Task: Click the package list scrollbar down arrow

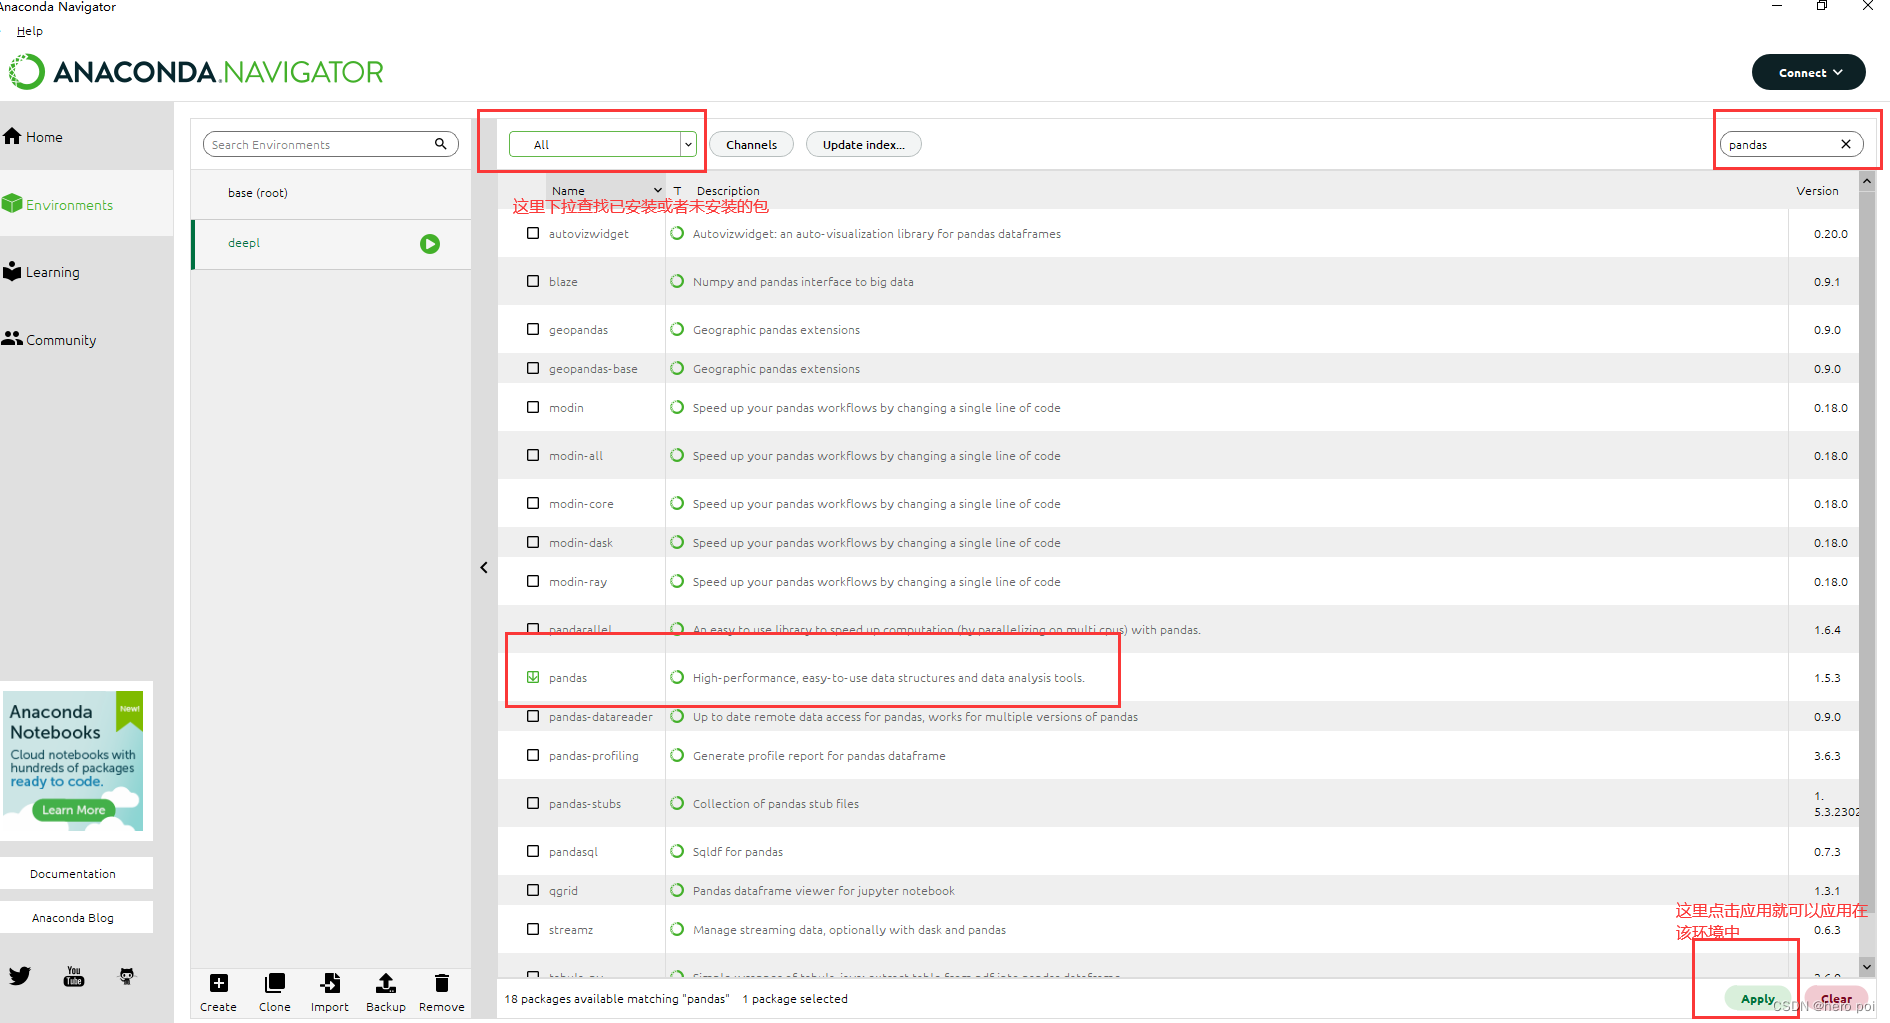Action: [x=1866, y=966]
